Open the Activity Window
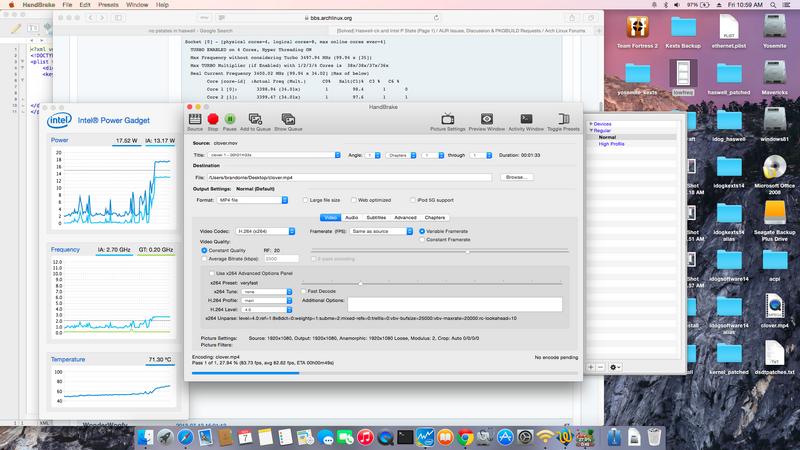 click(x=526, y=120)
